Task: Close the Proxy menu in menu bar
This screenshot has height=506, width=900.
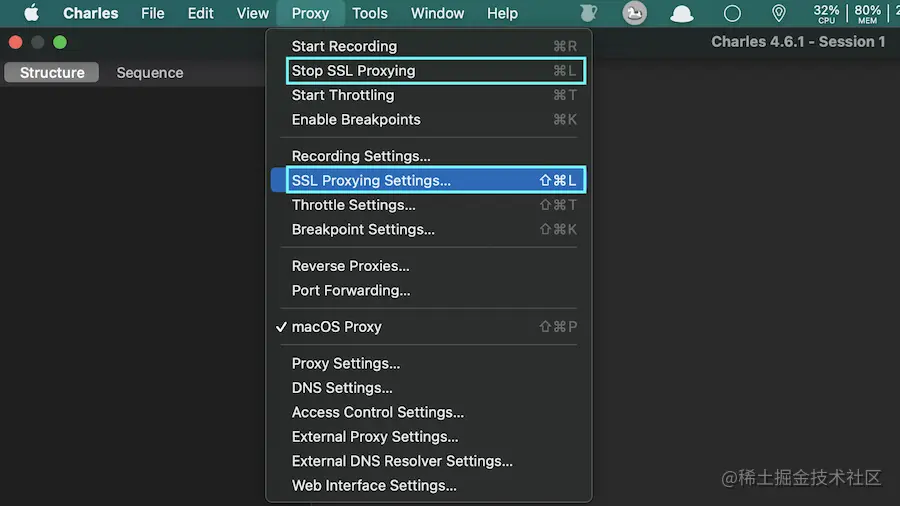Action: 310,13
